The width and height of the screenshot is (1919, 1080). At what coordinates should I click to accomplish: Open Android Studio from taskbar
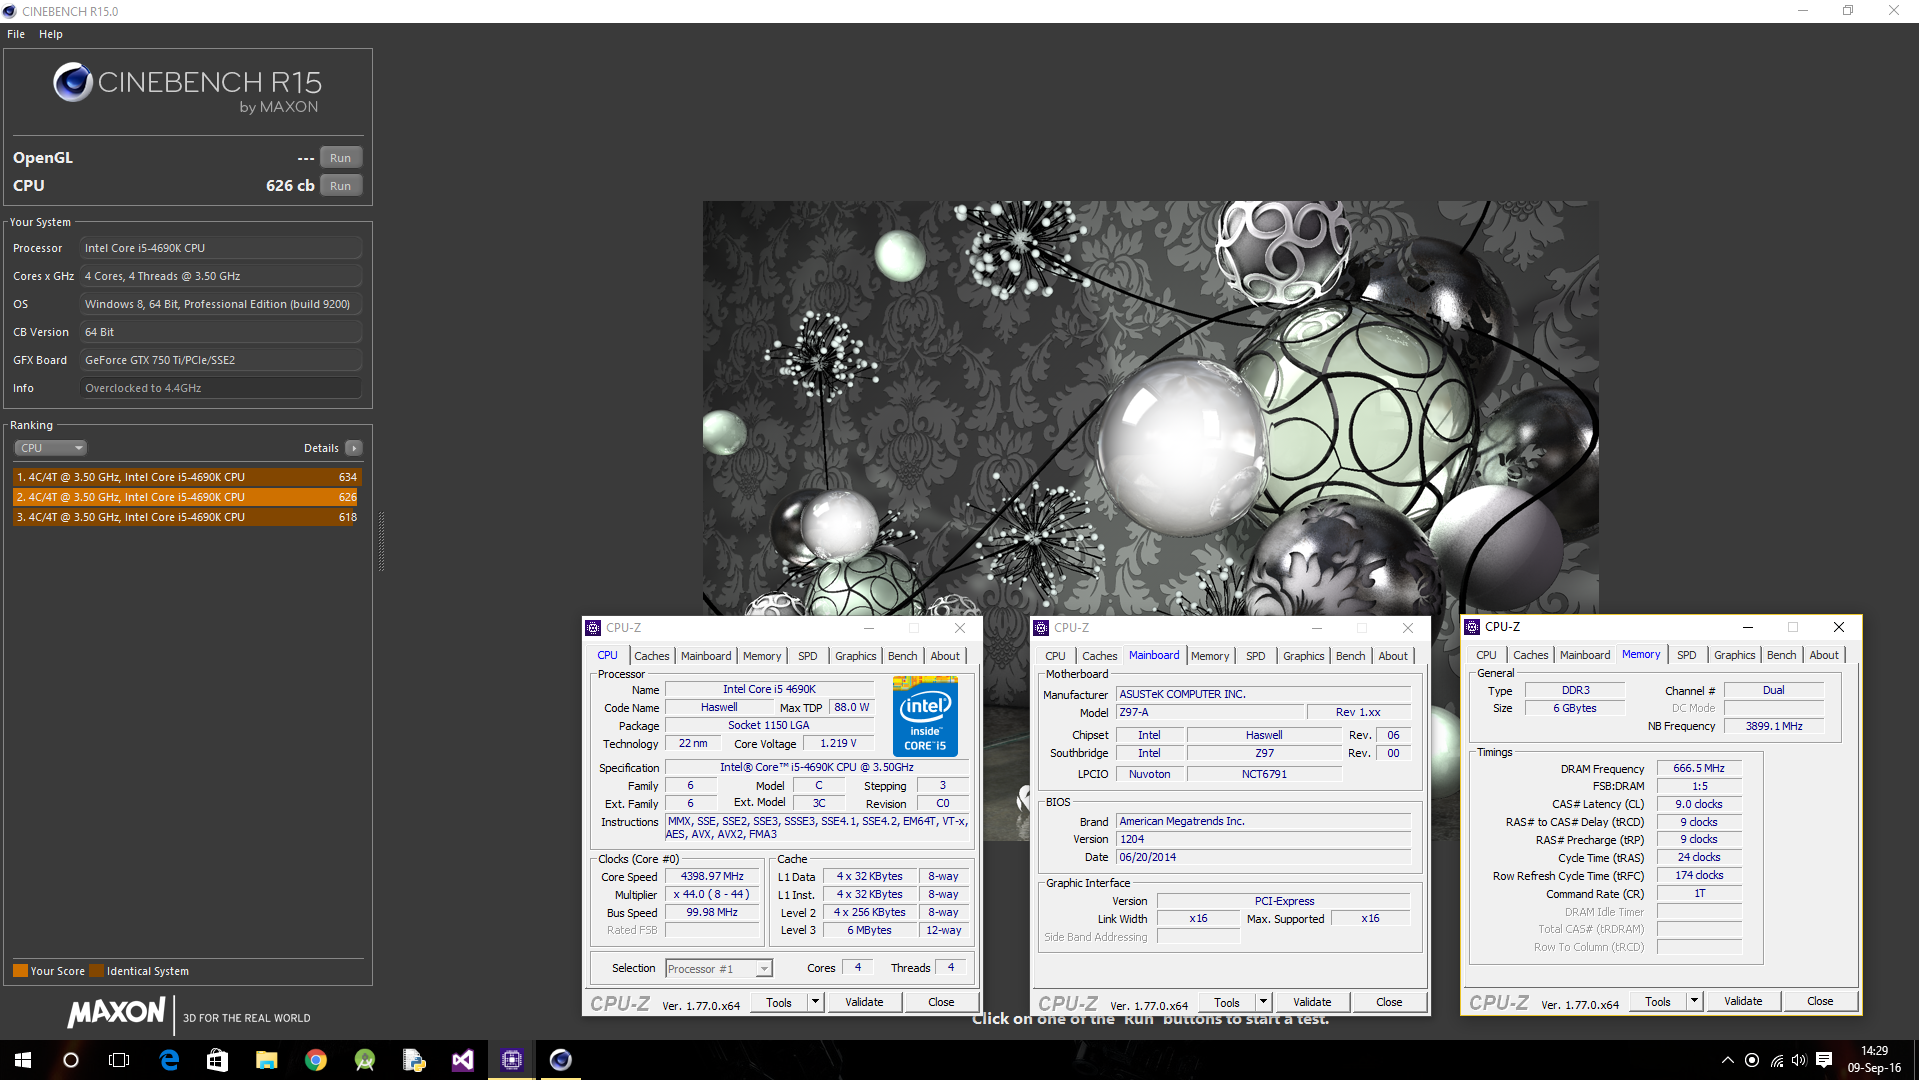364,1060
